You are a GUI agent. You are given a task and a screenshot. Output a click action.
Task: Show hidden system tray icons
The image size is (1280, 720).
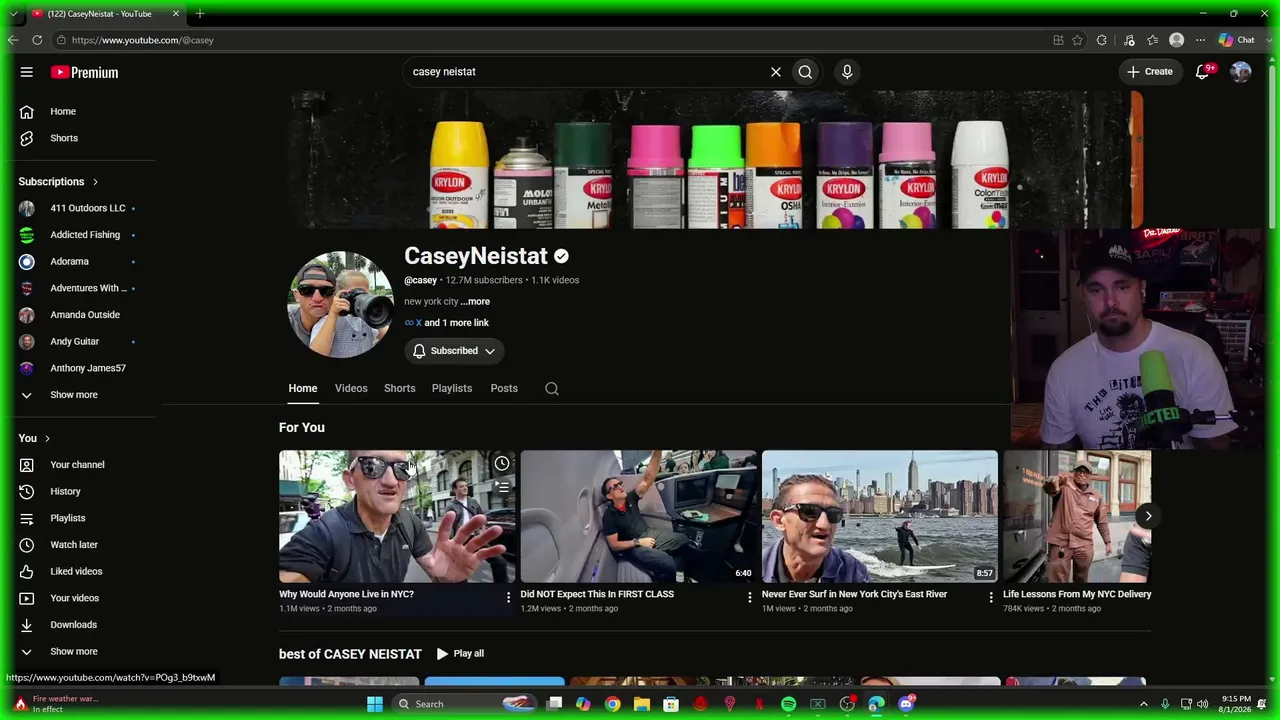click(1144, 704)
